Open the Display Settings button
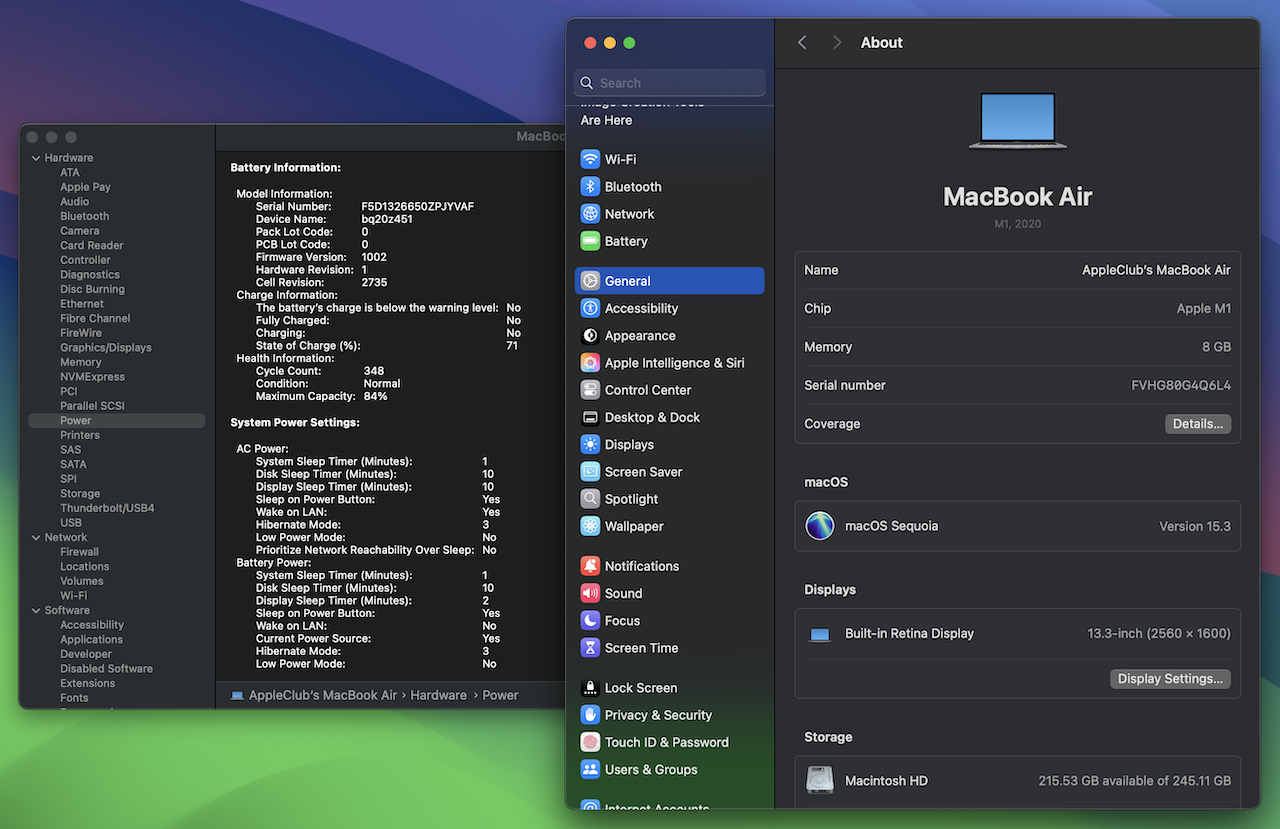 [x=1170, y=679]
